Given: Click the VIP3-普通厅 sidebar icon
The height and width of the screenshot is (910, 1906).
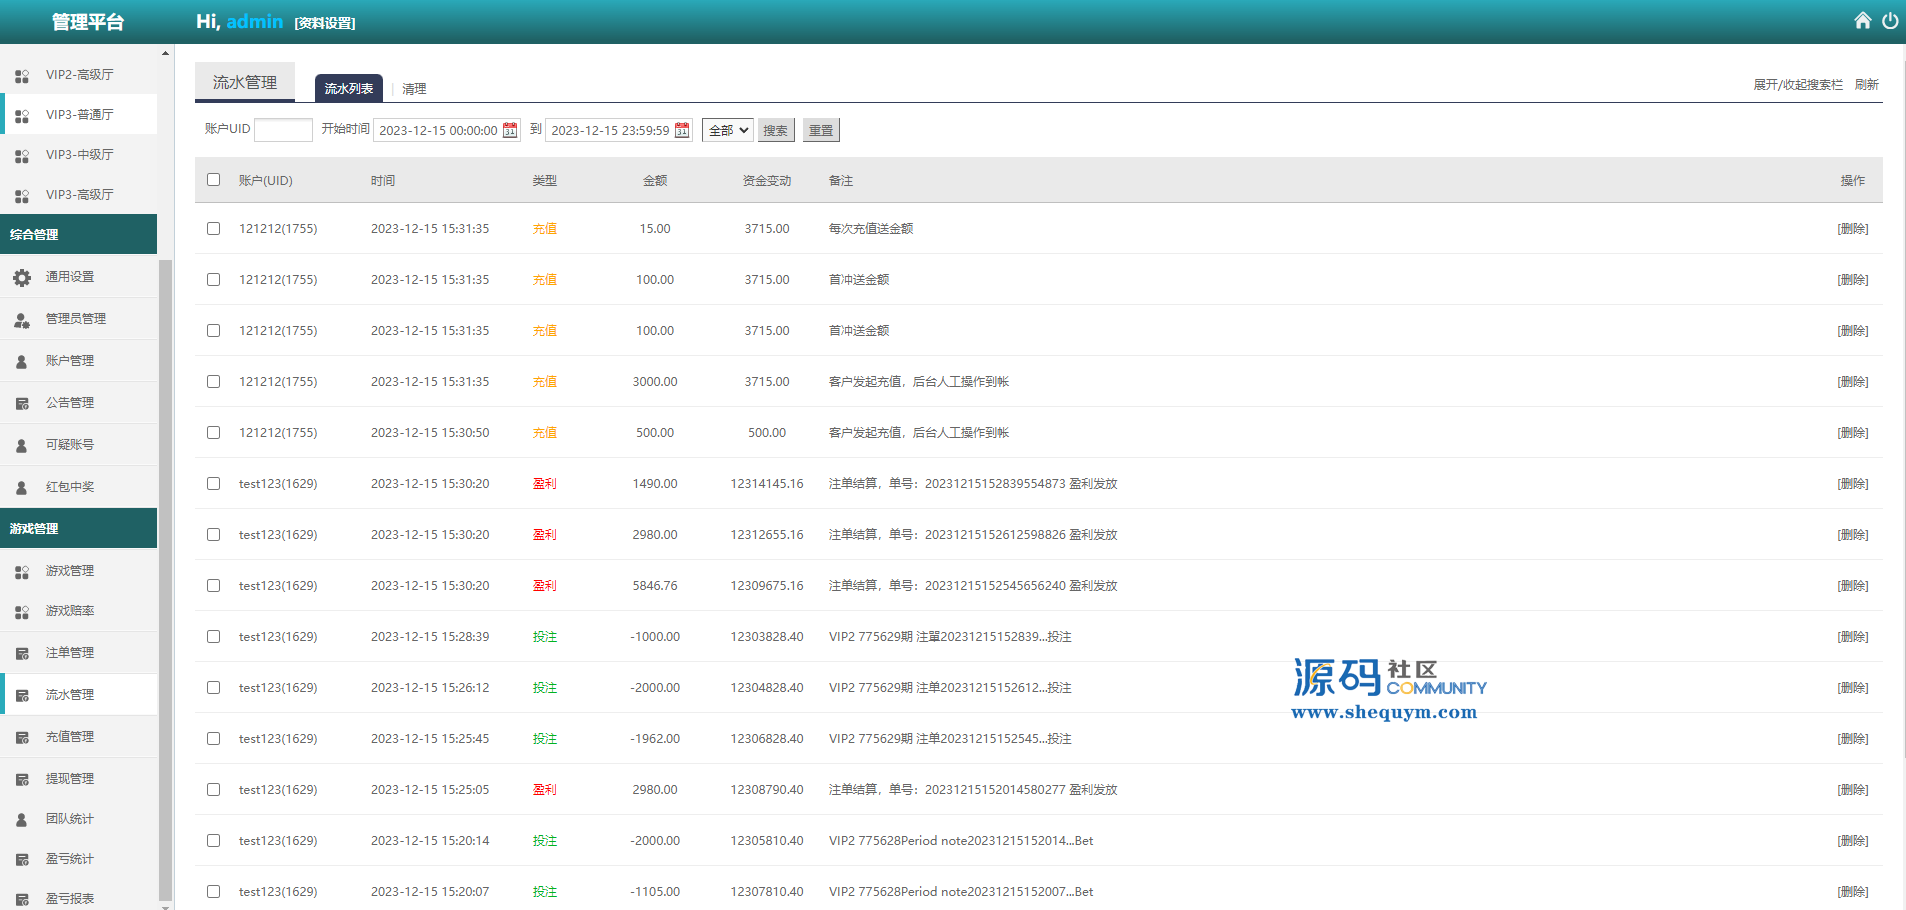Looking at the screenshot, I should coord(22,116).
